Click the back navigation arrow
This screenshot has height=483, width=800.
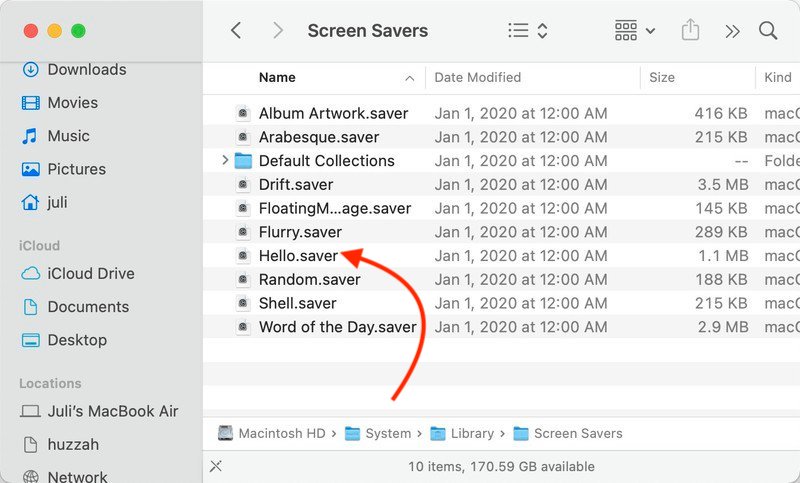pos(236,31)
